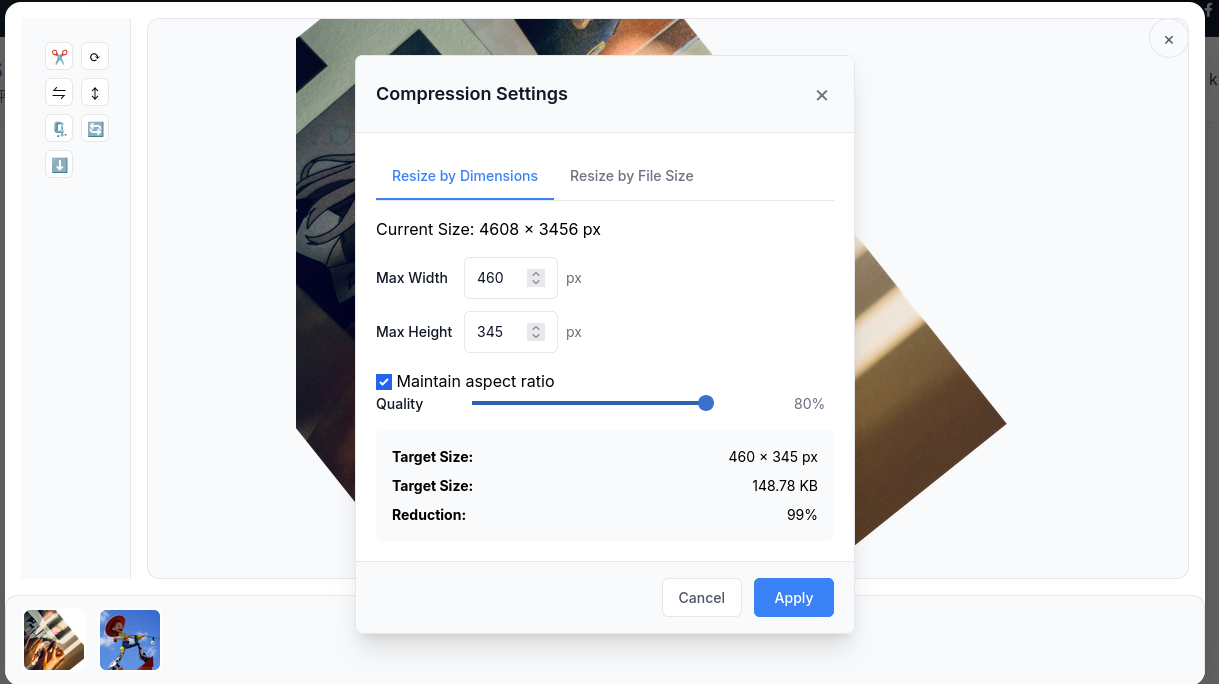This screenshot has height=684, width=1219.
Task: Click the Quality slider handle
Action: [x=706, y=403]
